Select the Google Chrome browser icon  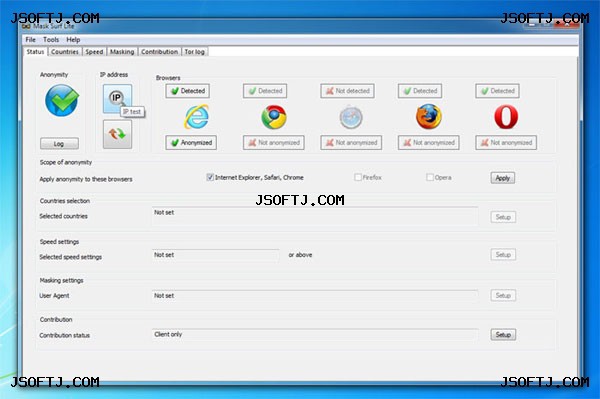click(x=274, y=117)
